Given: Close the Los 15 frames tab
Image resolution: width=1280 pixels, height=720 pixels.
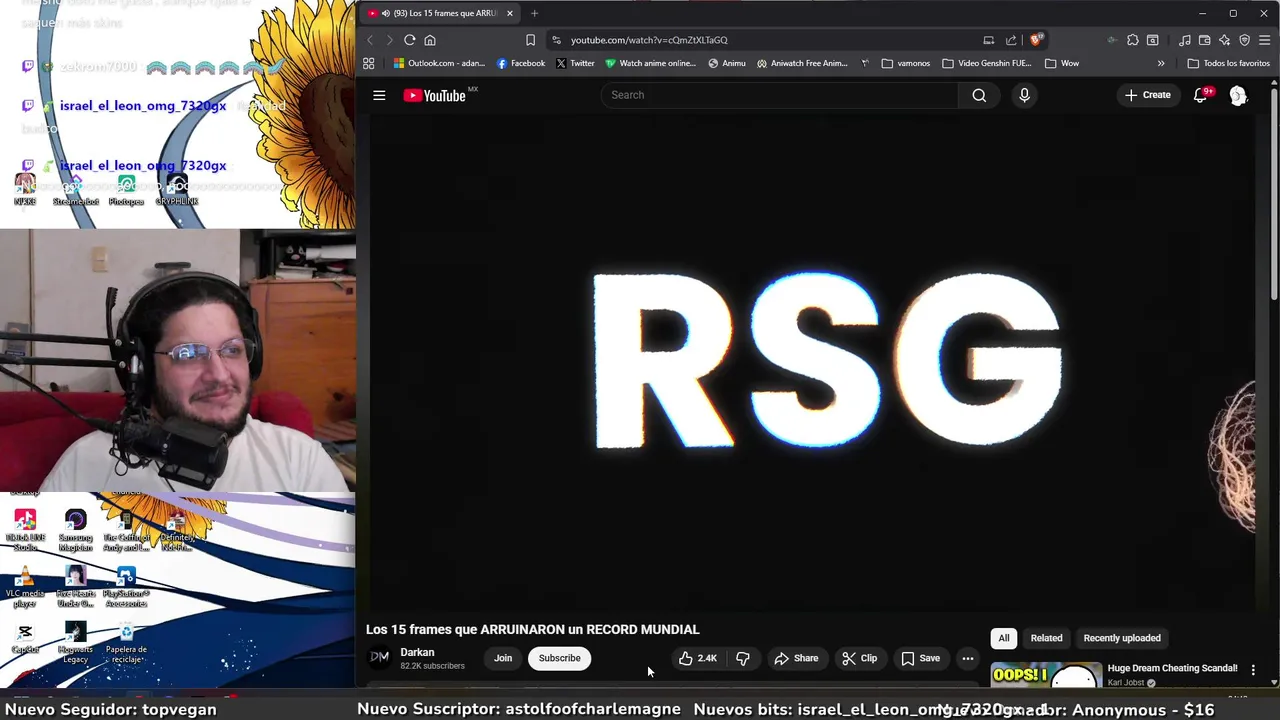Looking at the screenshot, I should [510, 13].
